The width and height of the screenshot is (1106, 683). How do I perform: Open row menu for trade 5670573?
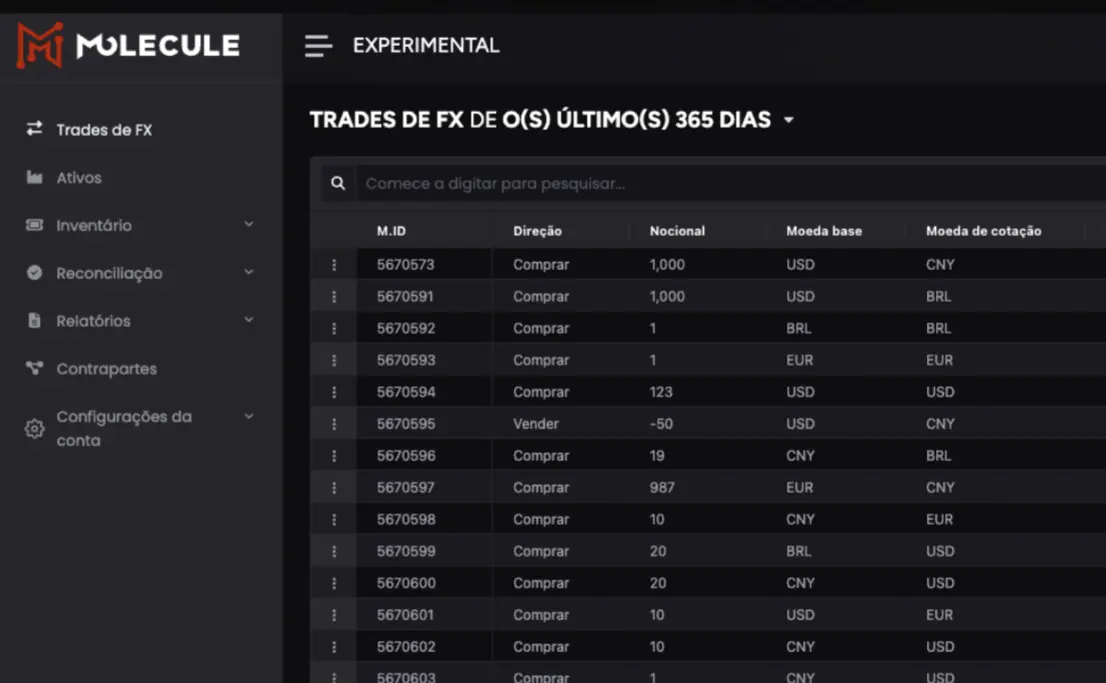334,265
